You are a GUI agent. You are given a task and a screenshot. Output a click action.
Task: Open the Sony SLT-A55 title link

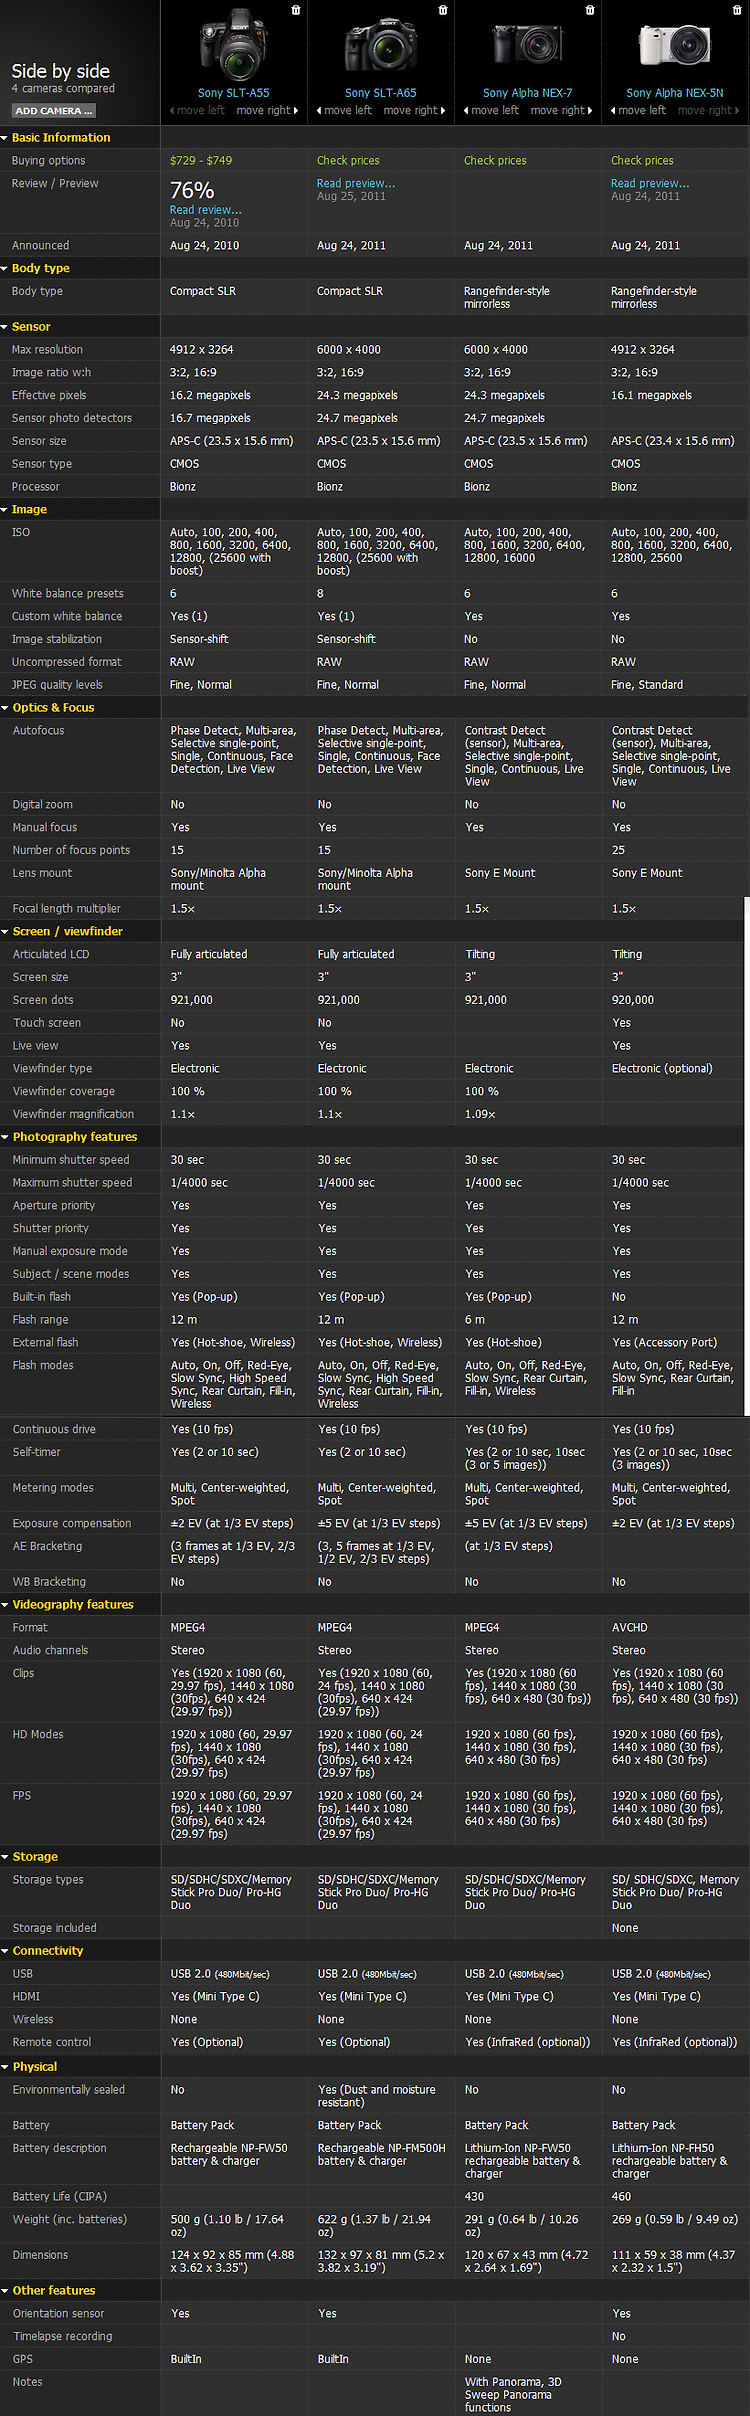coord(234,93)
